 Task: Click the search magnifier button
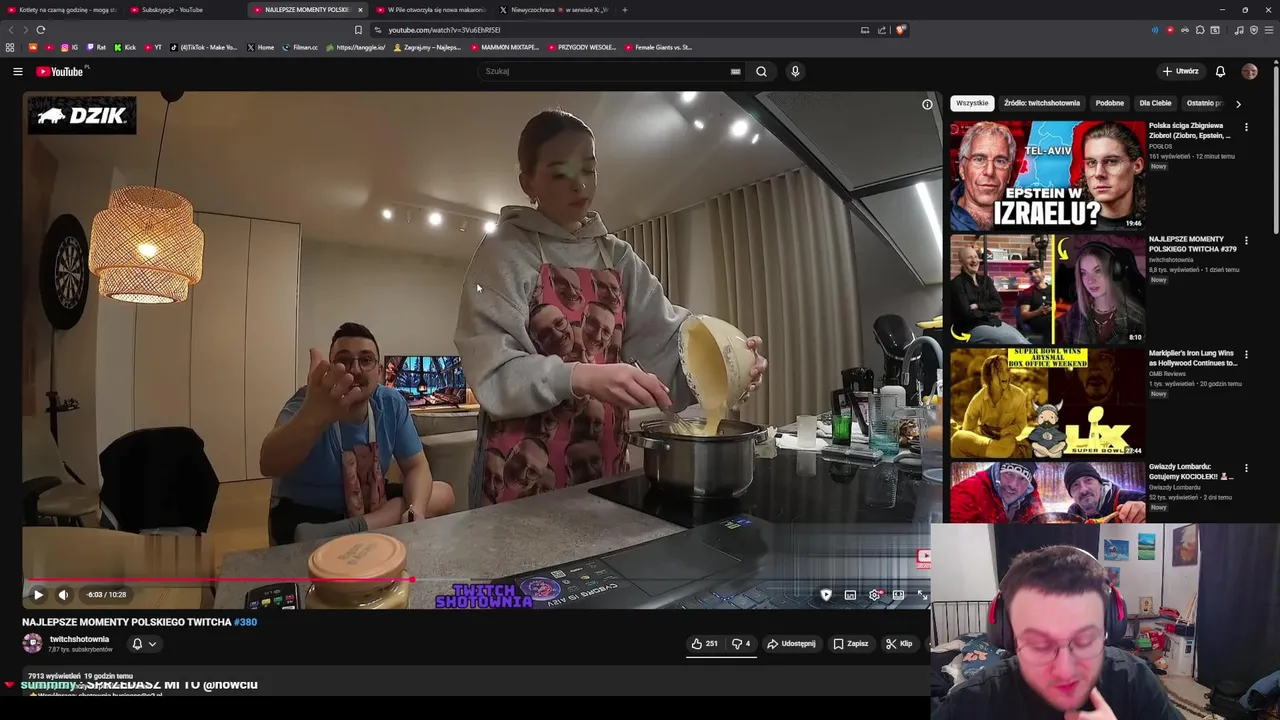(x=762, y=71)
